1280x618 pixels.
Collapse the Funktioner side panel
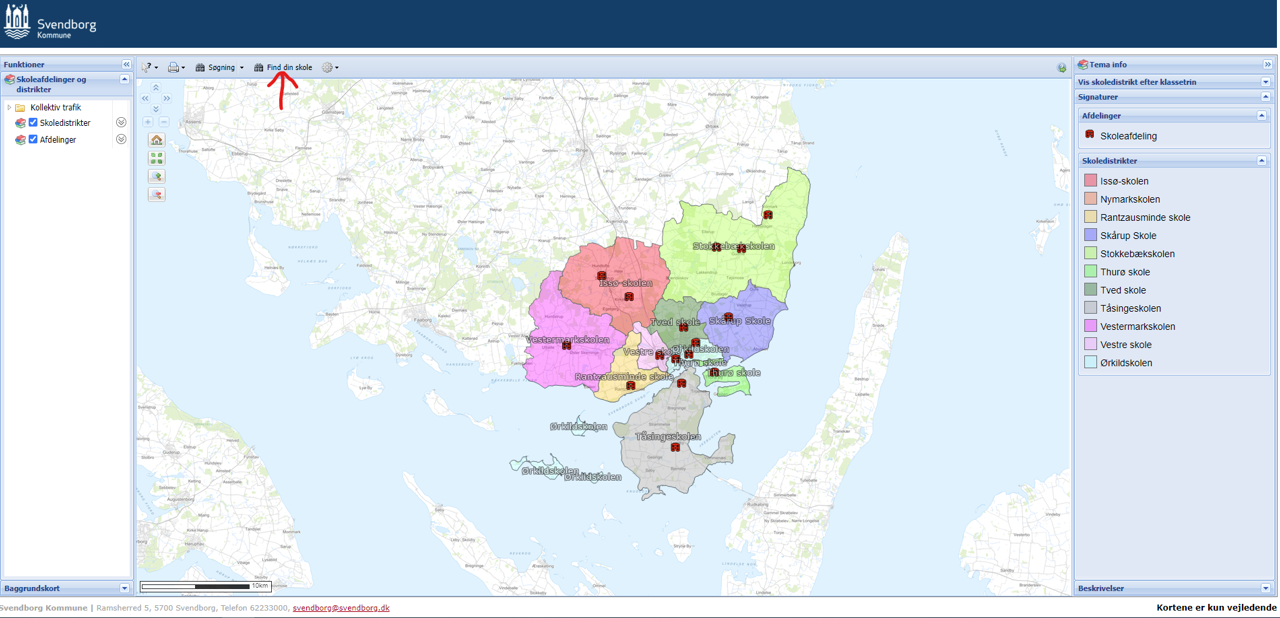126,64
